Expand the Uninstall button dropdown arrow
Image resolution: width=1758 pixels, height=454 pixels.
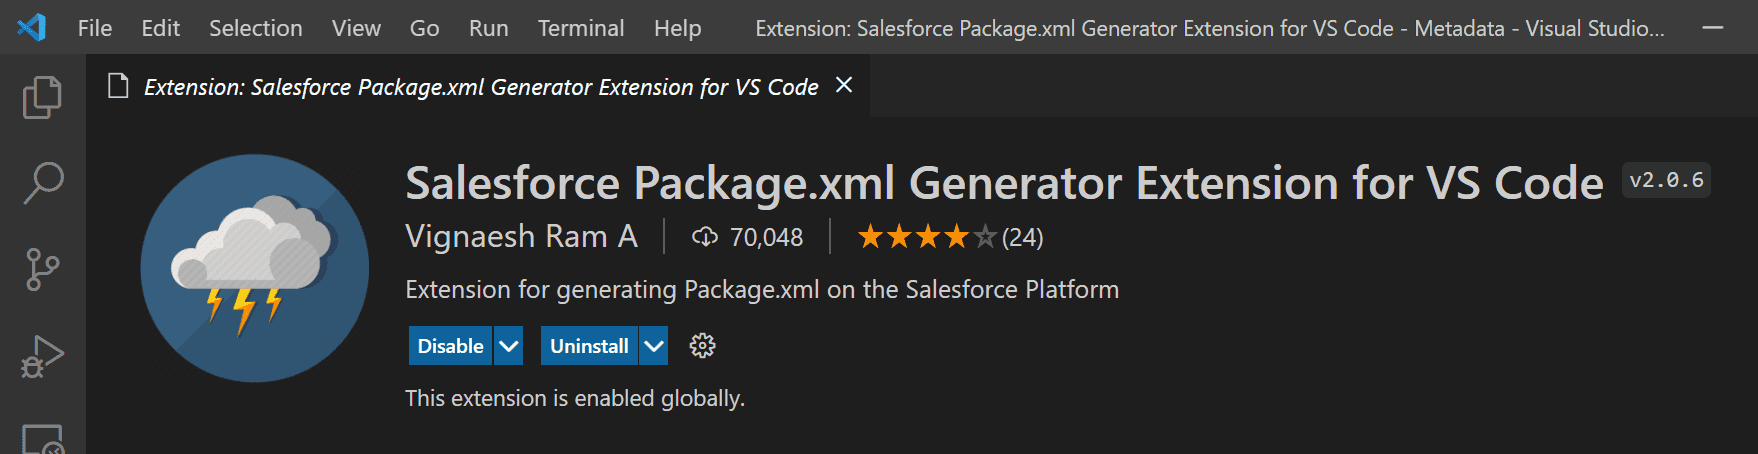point(654,346)
